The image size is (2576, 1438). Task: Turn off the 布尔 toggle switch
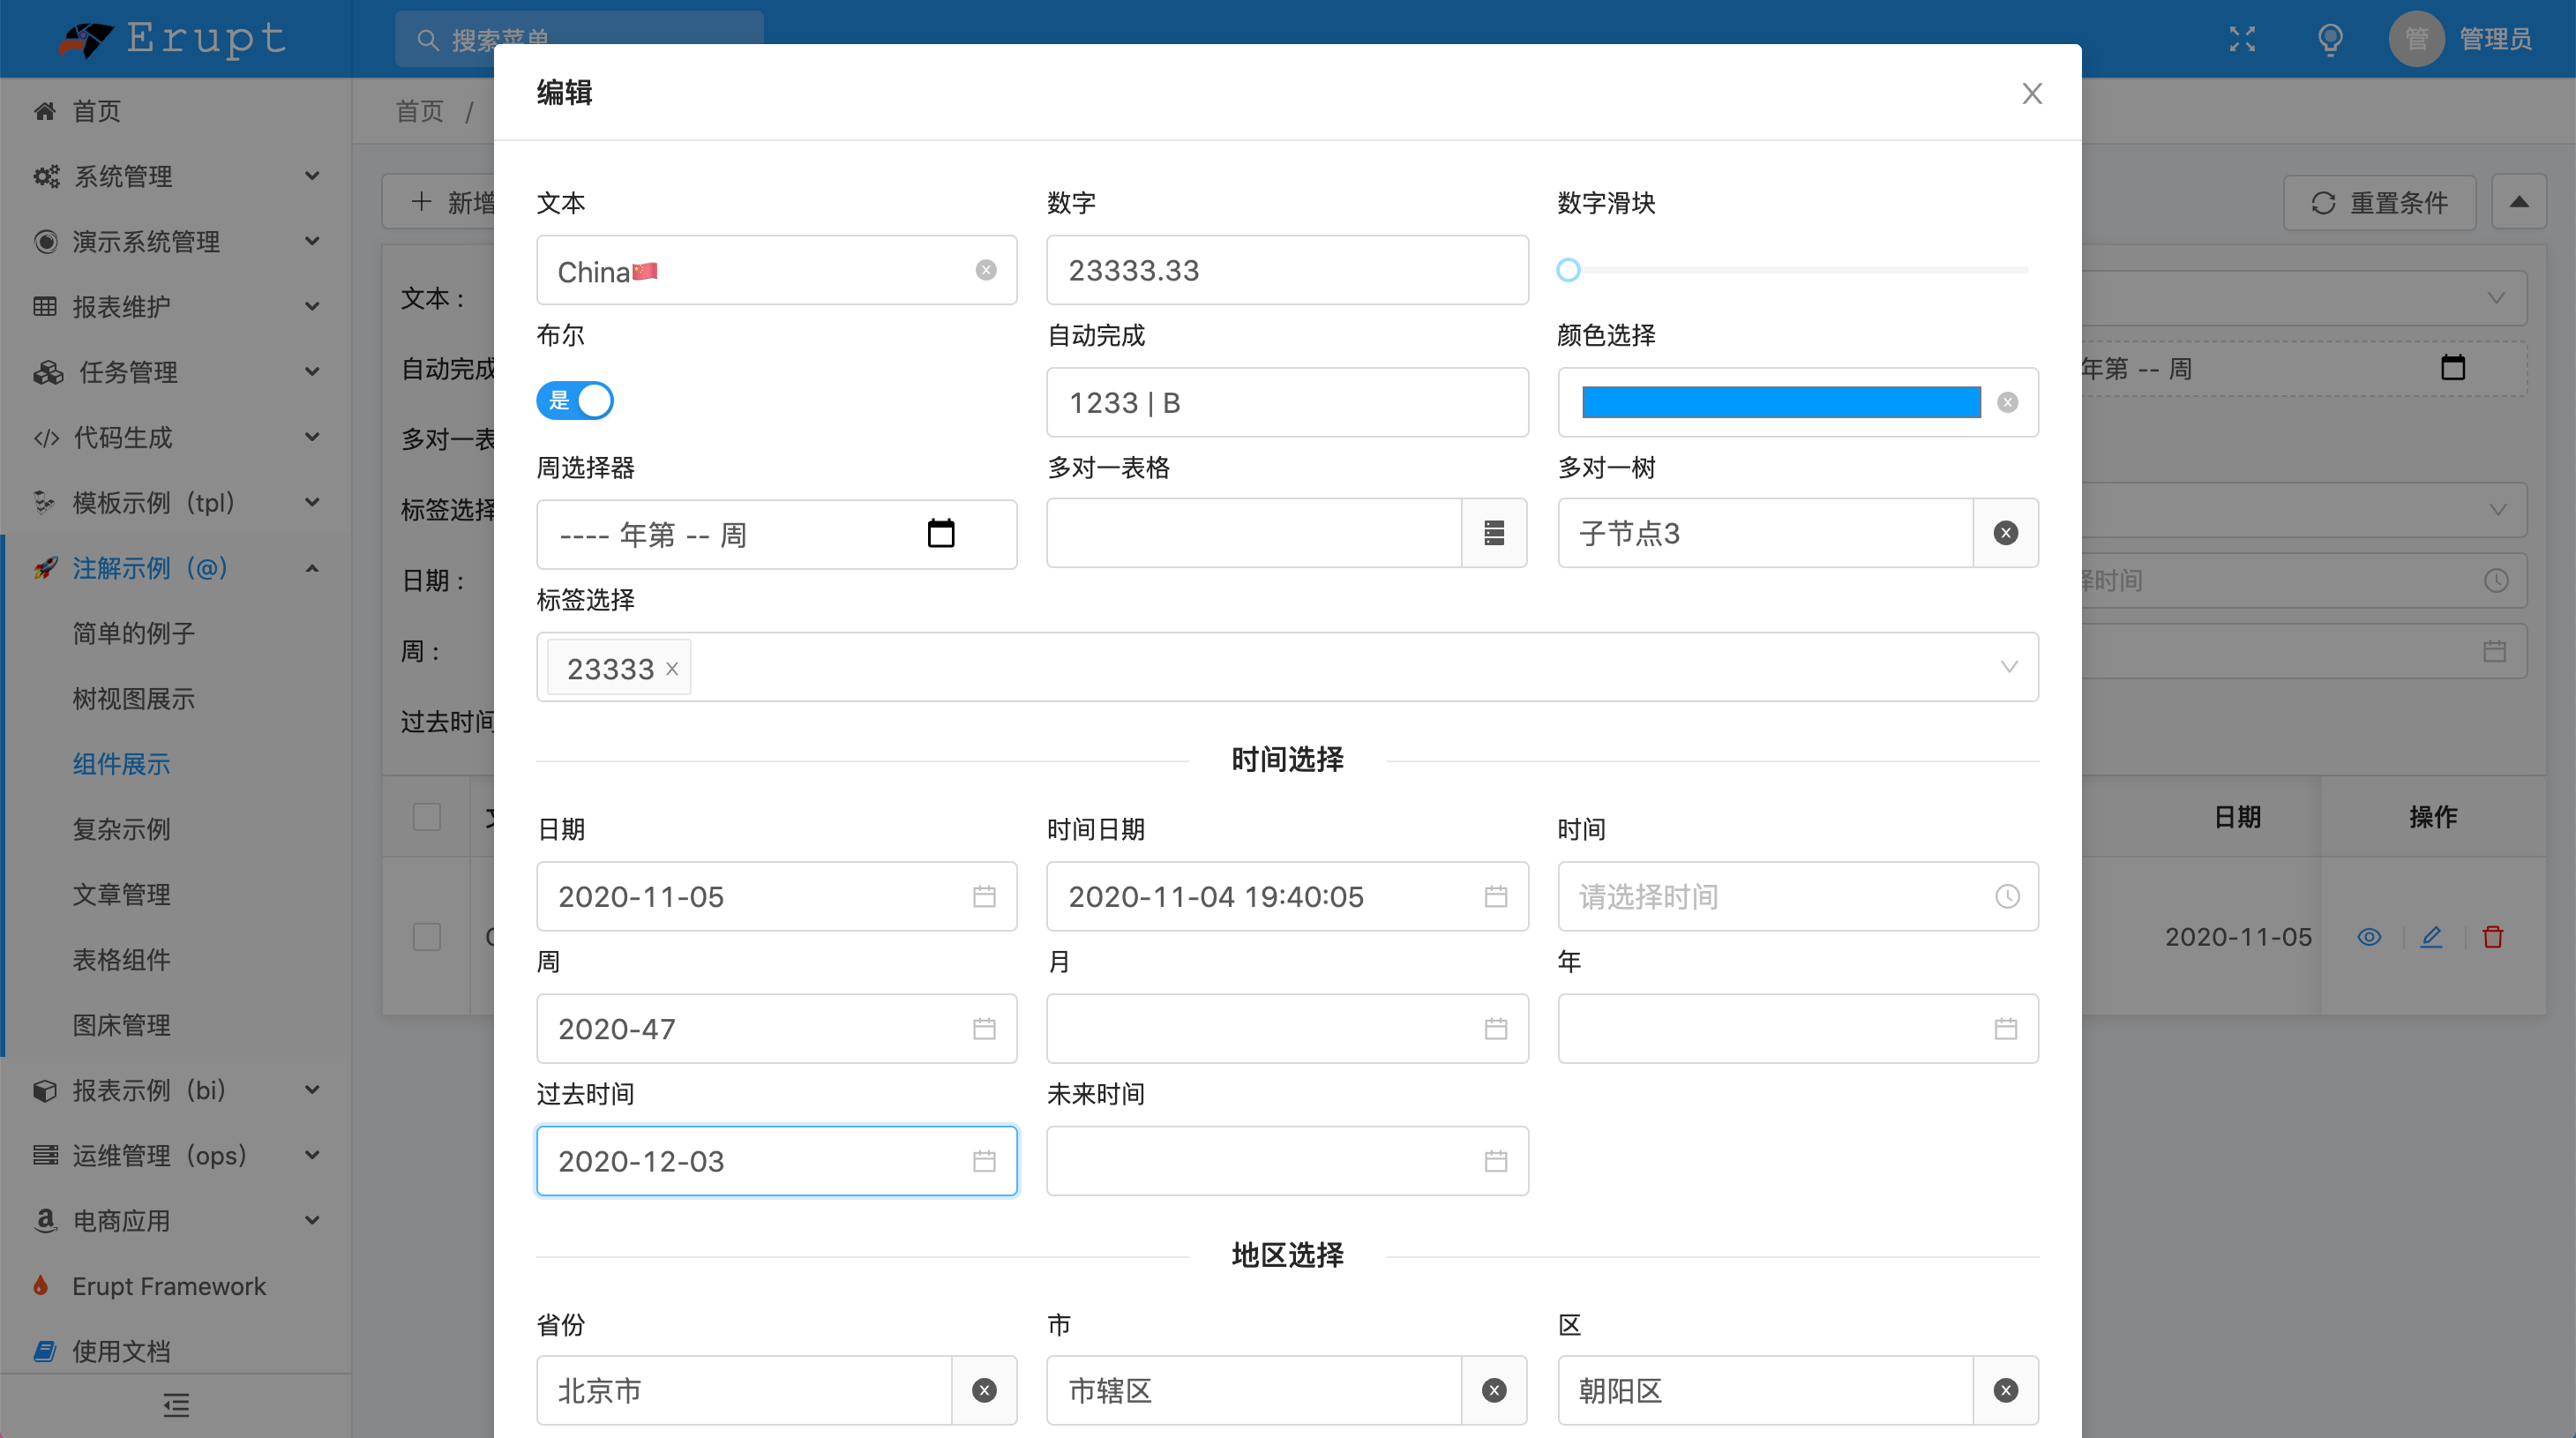point(575,400)
